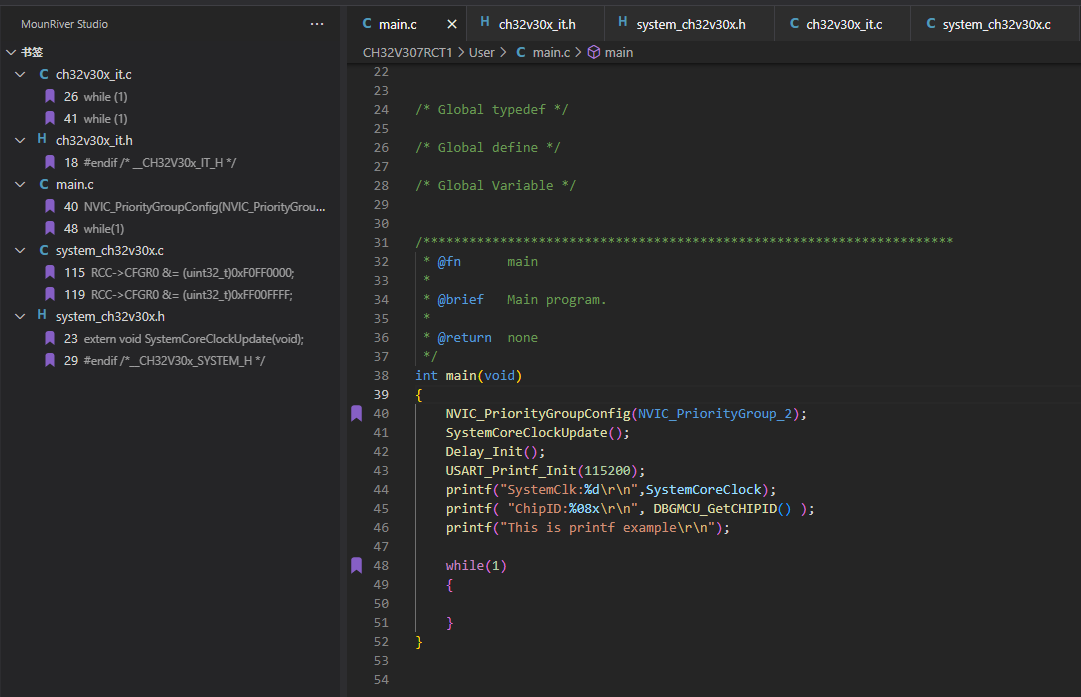Click the H icon on system_ch32v30x.h tab
1081x697 pixels.
pyautogui.click(x=623, y=22)
